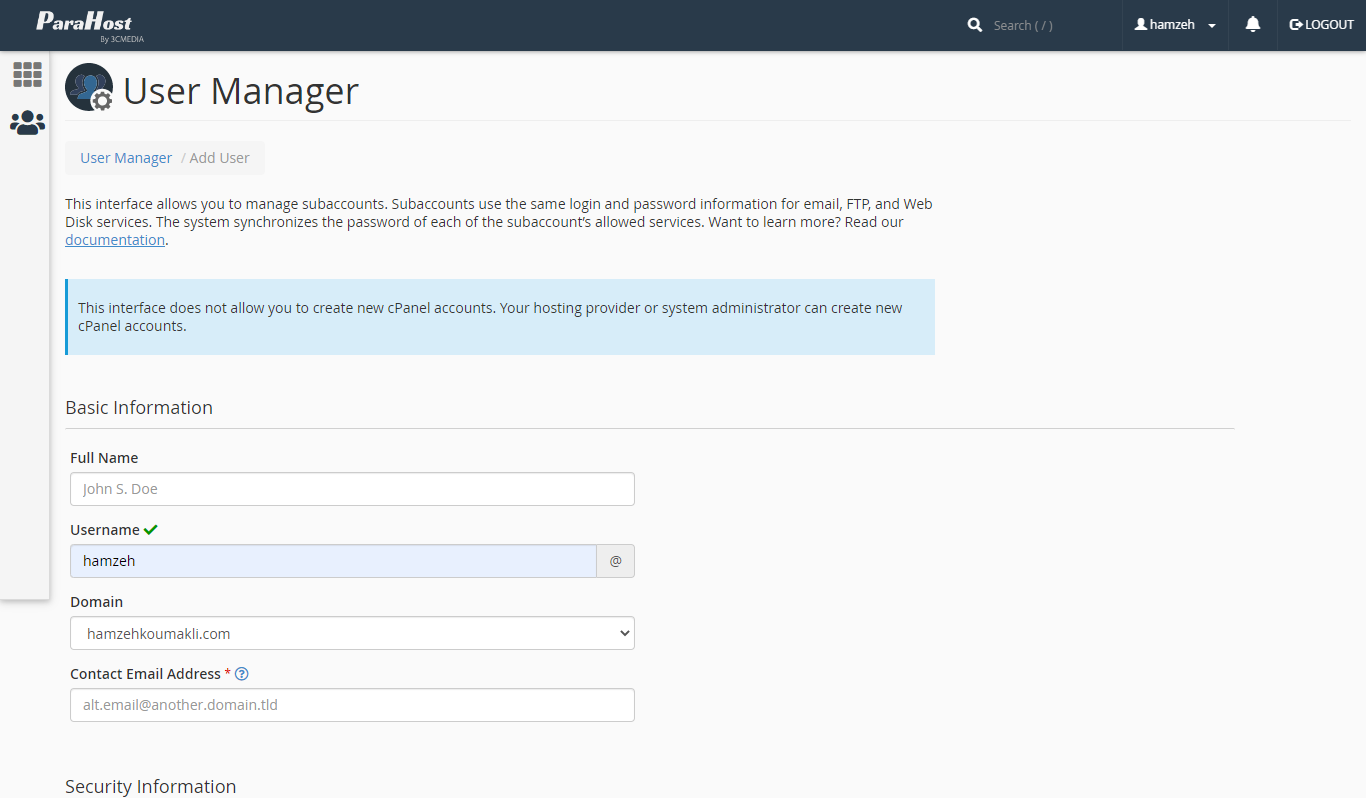Go to User Manager breadcrumb link

point(126,158)
